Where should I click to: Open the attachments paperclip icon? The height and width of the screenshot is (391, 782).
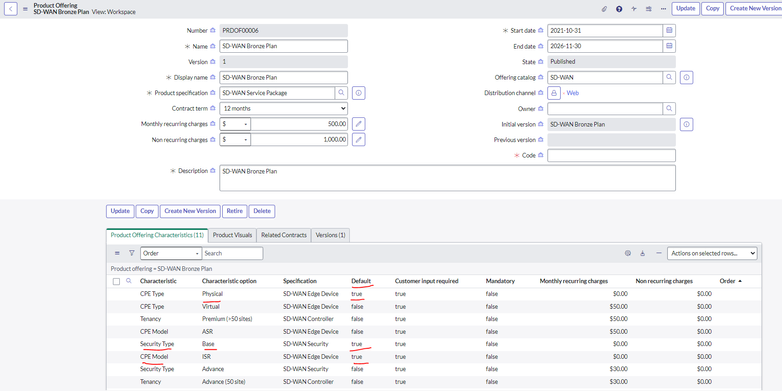click(604, 8)
